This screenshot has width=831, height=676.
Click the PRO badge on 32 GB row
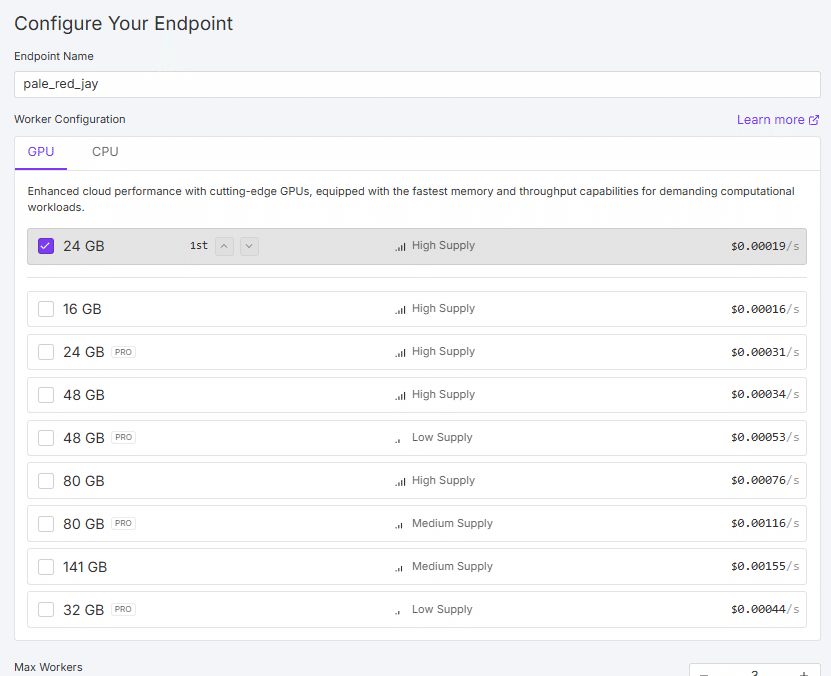click(x=123, y=609)
